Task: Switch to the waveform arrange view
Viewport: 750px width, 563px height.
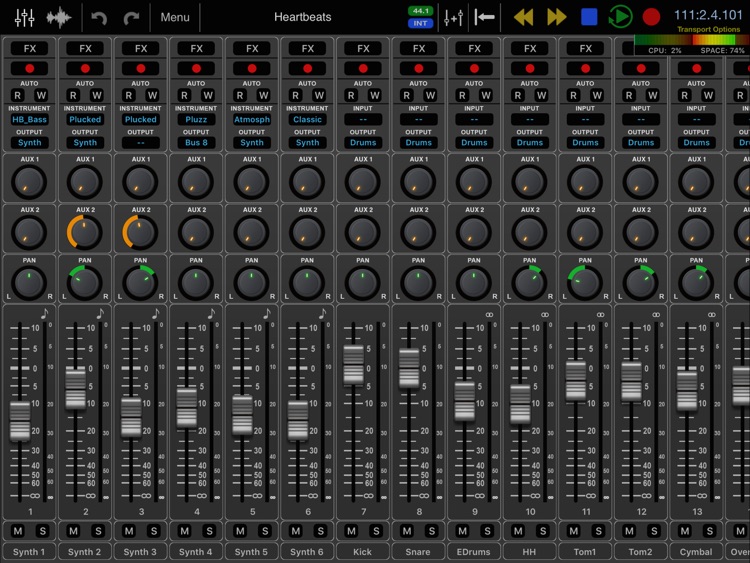Action: coord(59,18)
